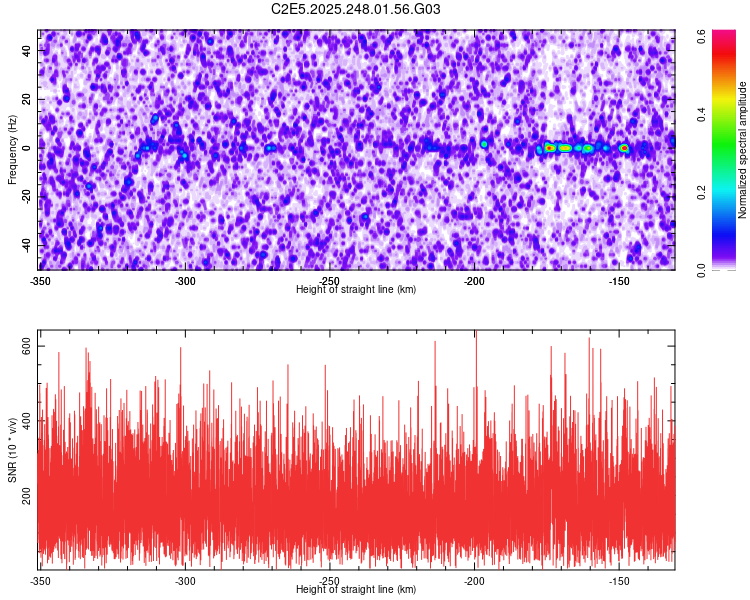The image size is (750, 600).
Task: Click the SNR (10 * v/v) axis label
Action: [x=12, y=450]
